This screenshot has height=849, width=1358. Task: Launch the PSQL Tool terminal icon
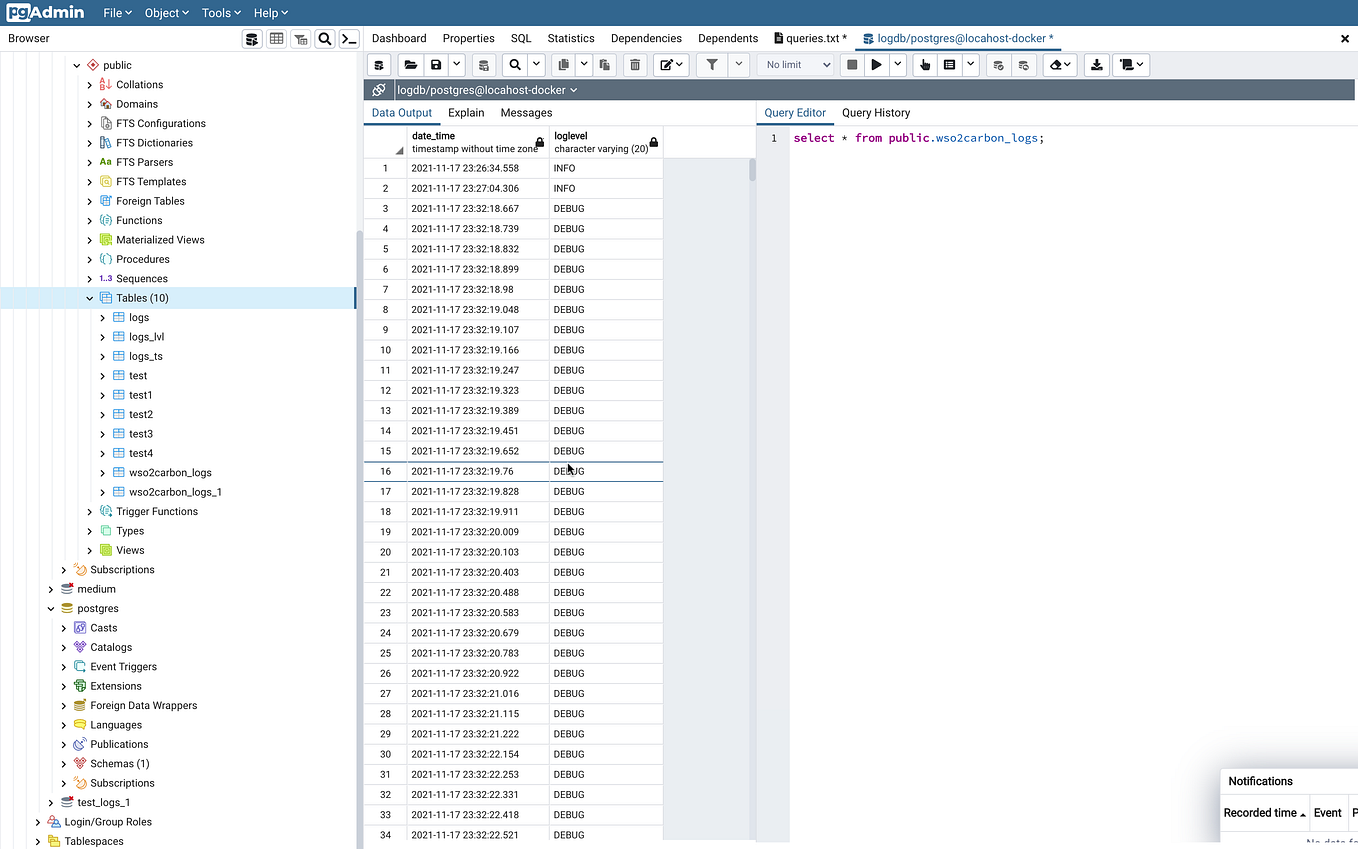coord(349,38)
